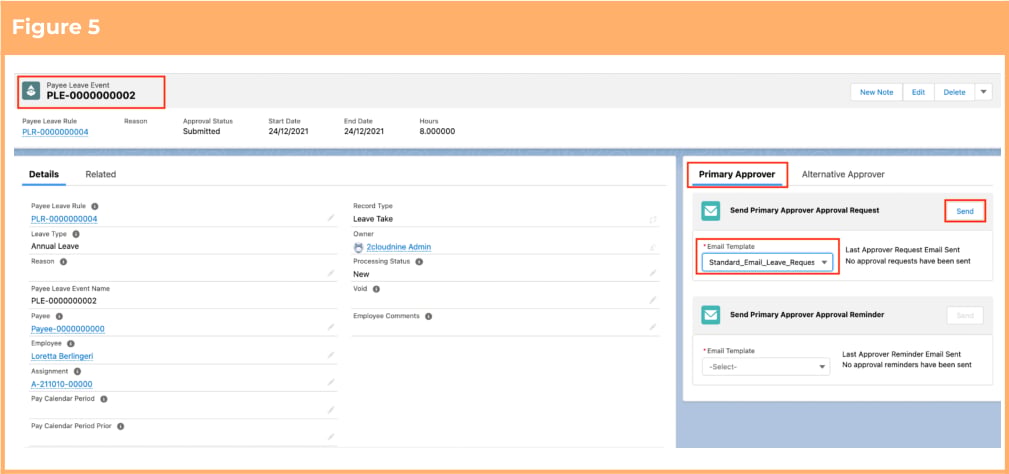Edit Employee field using pencil icon
1009x474 pixels.
(x=331, y=355)
